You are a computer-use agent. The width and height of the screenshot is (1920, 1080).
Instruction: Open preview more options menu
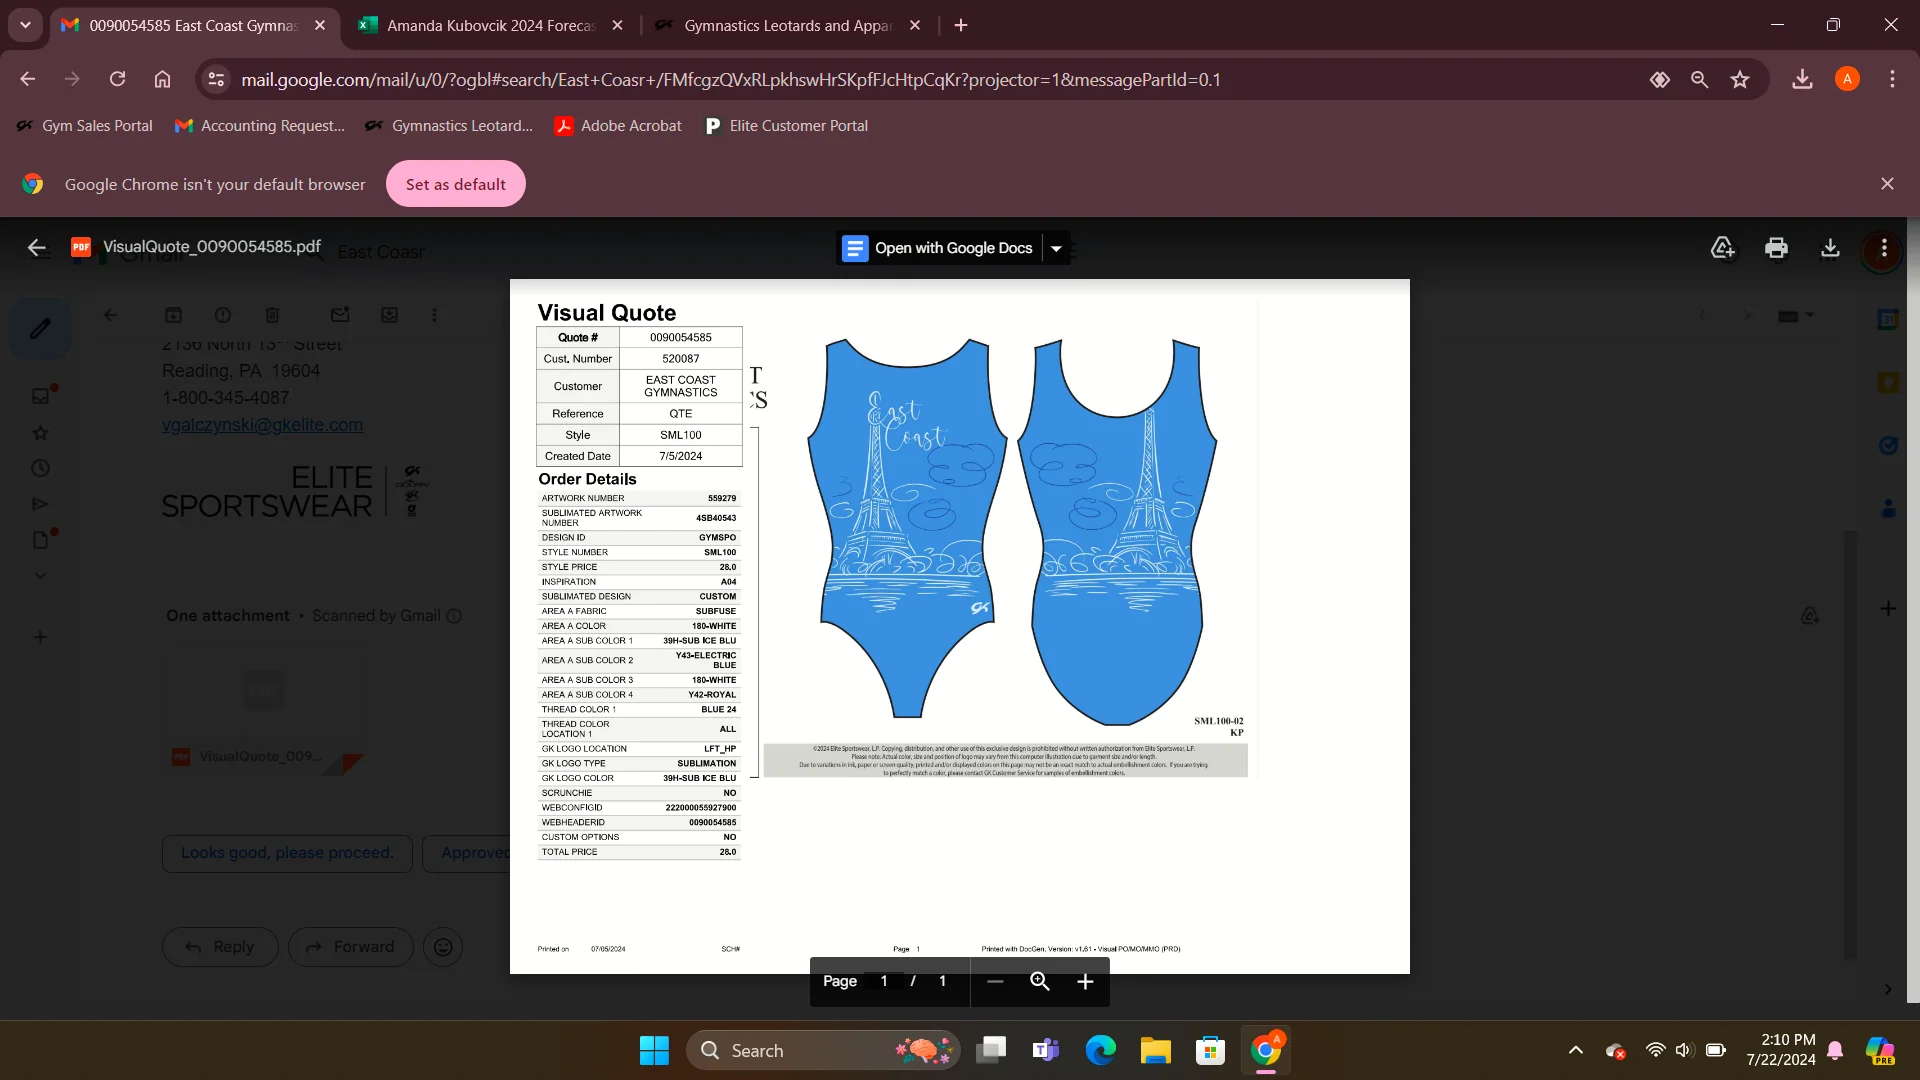(1884, 248)
